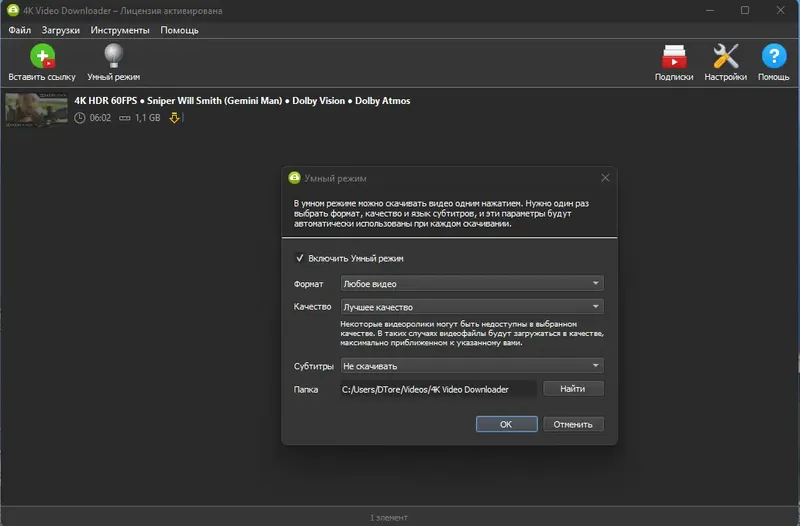Close the Умный режим dialog with X
The width and height of the screenshot is (800, 526).
(605, 178)
